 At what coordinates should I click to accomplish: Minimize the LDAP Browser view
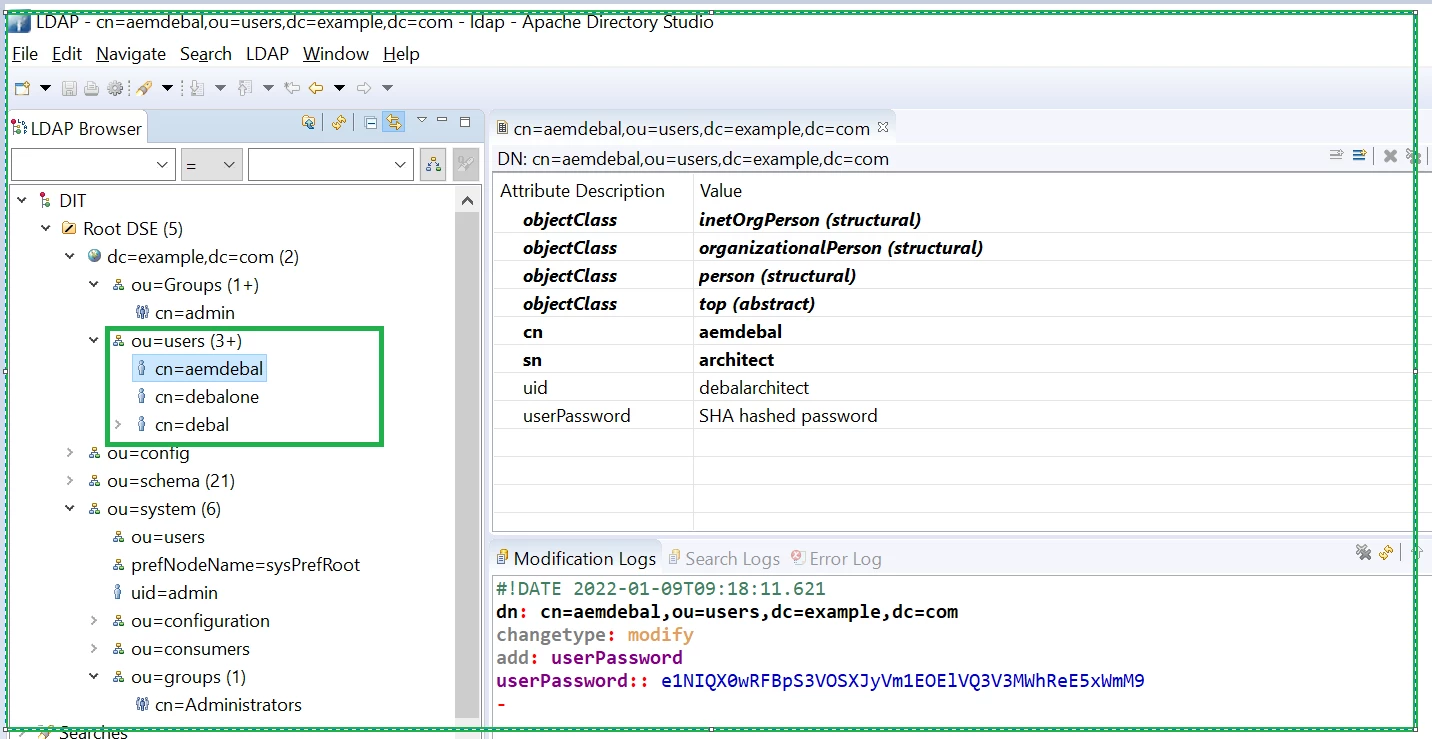442,120
